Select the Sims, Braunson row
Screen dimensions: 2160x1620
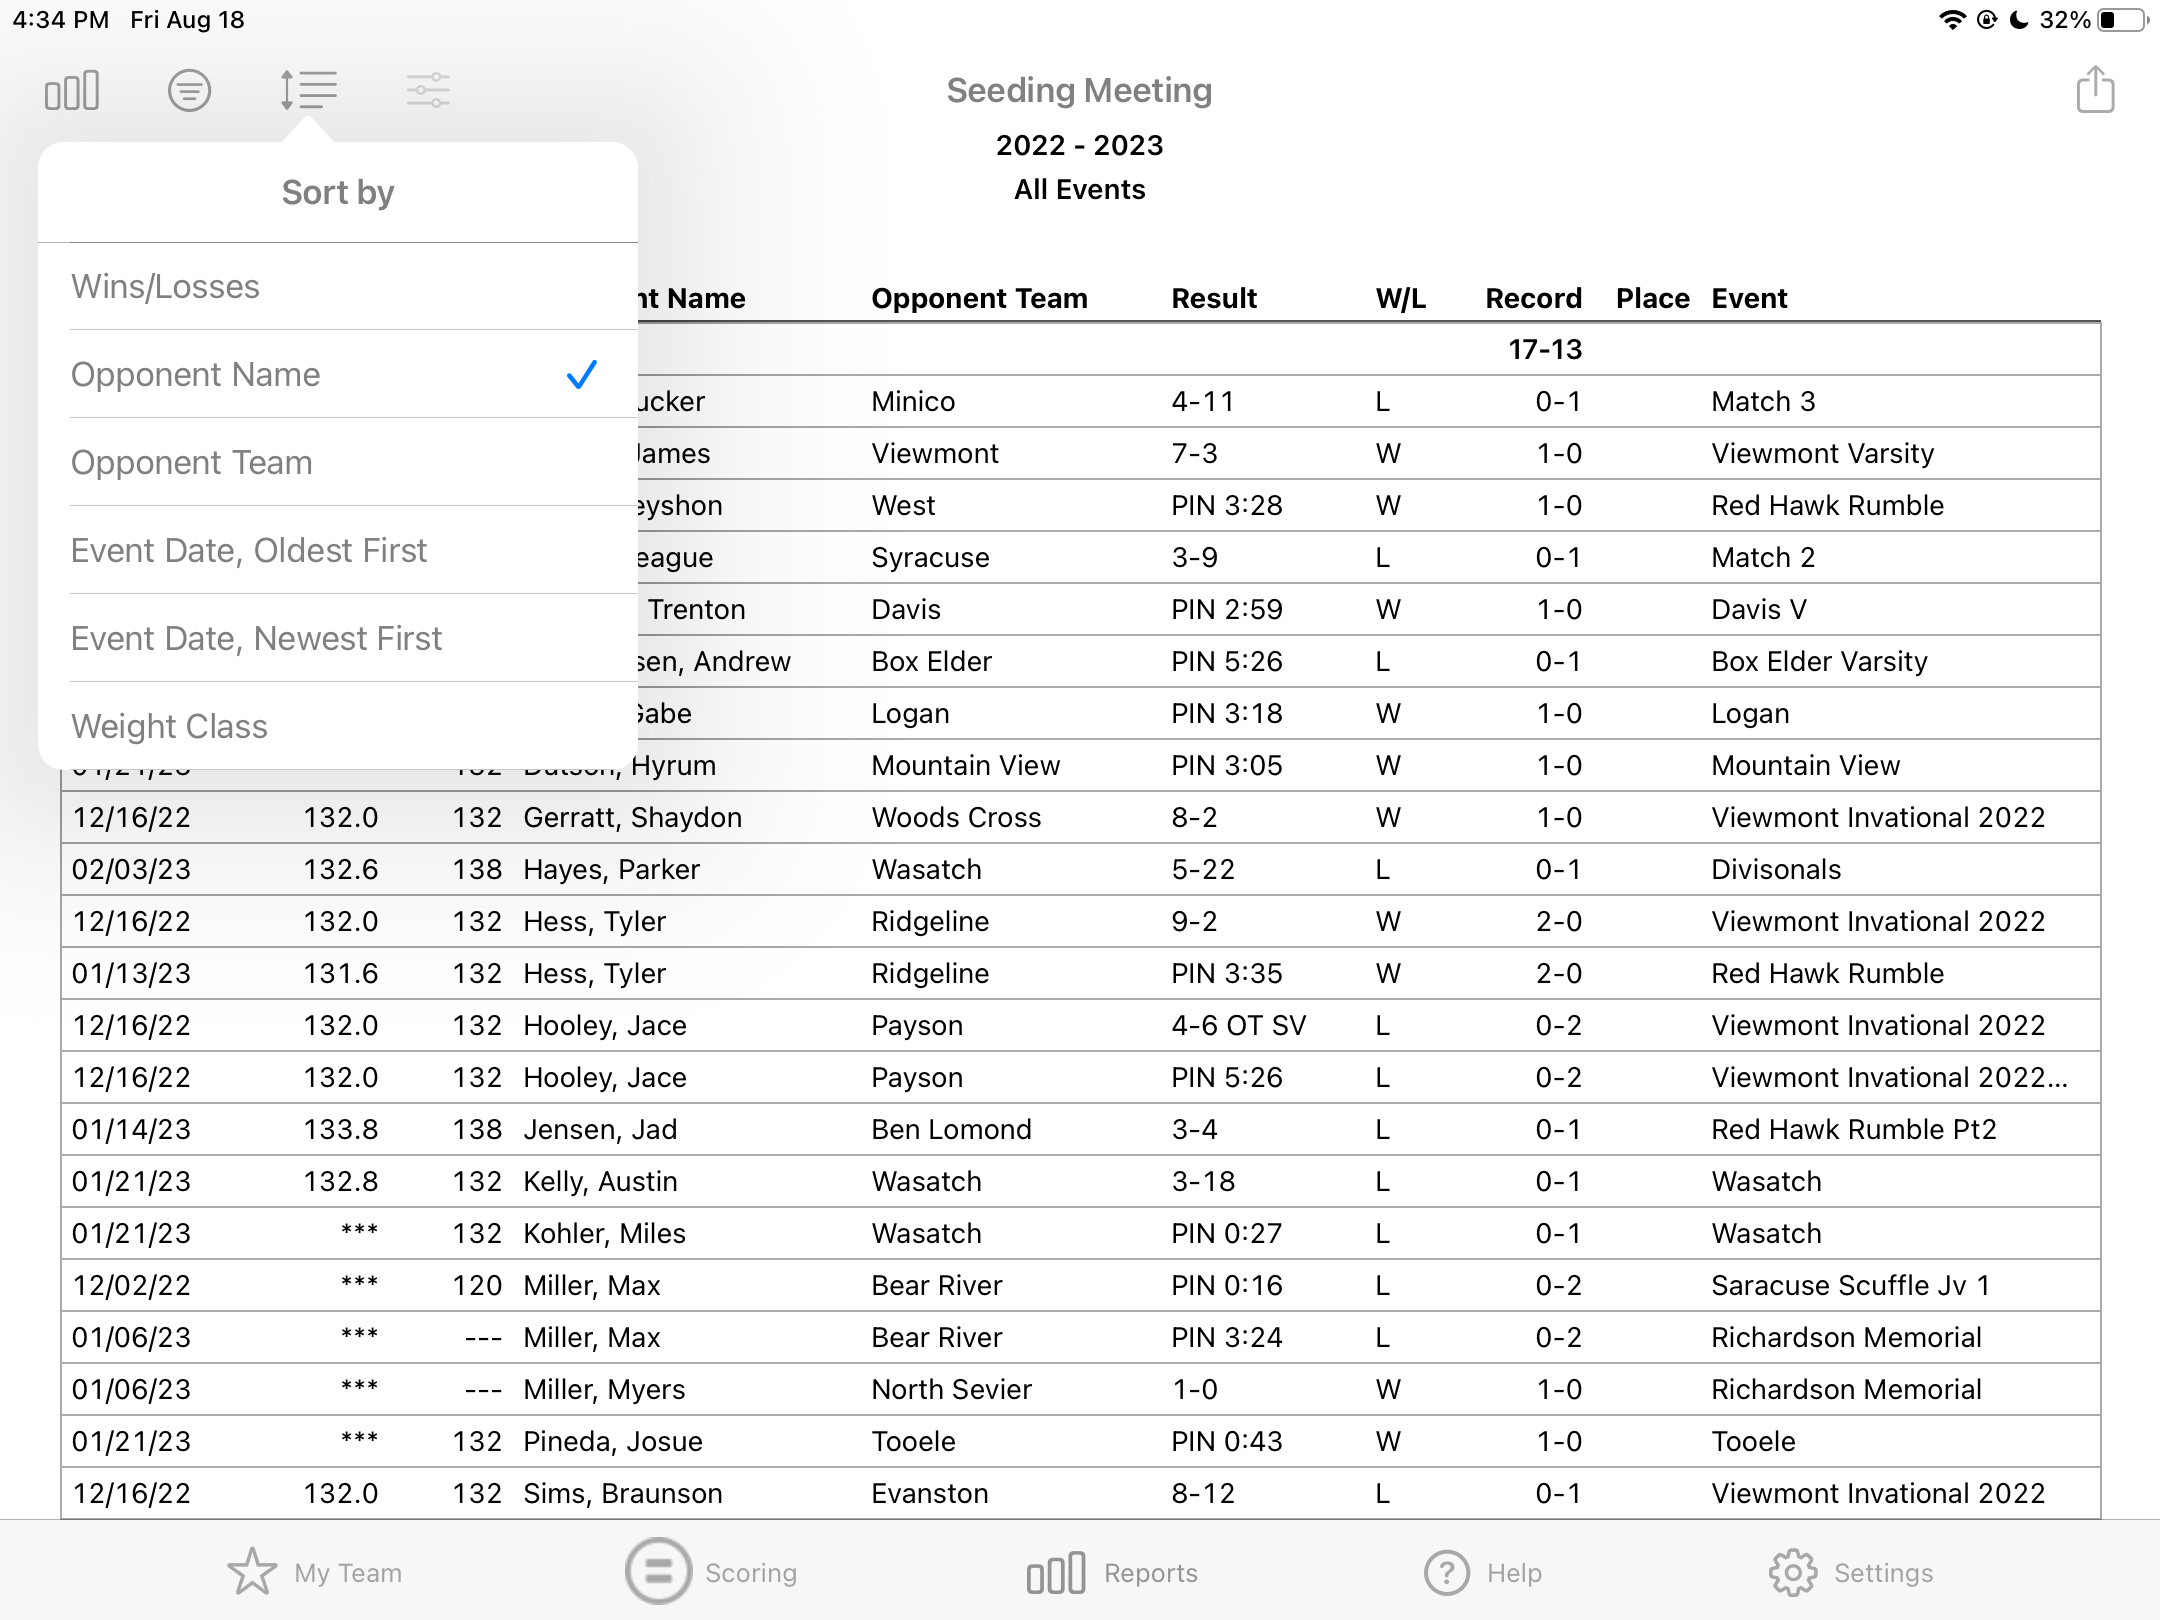[x=1080, y=1494]
